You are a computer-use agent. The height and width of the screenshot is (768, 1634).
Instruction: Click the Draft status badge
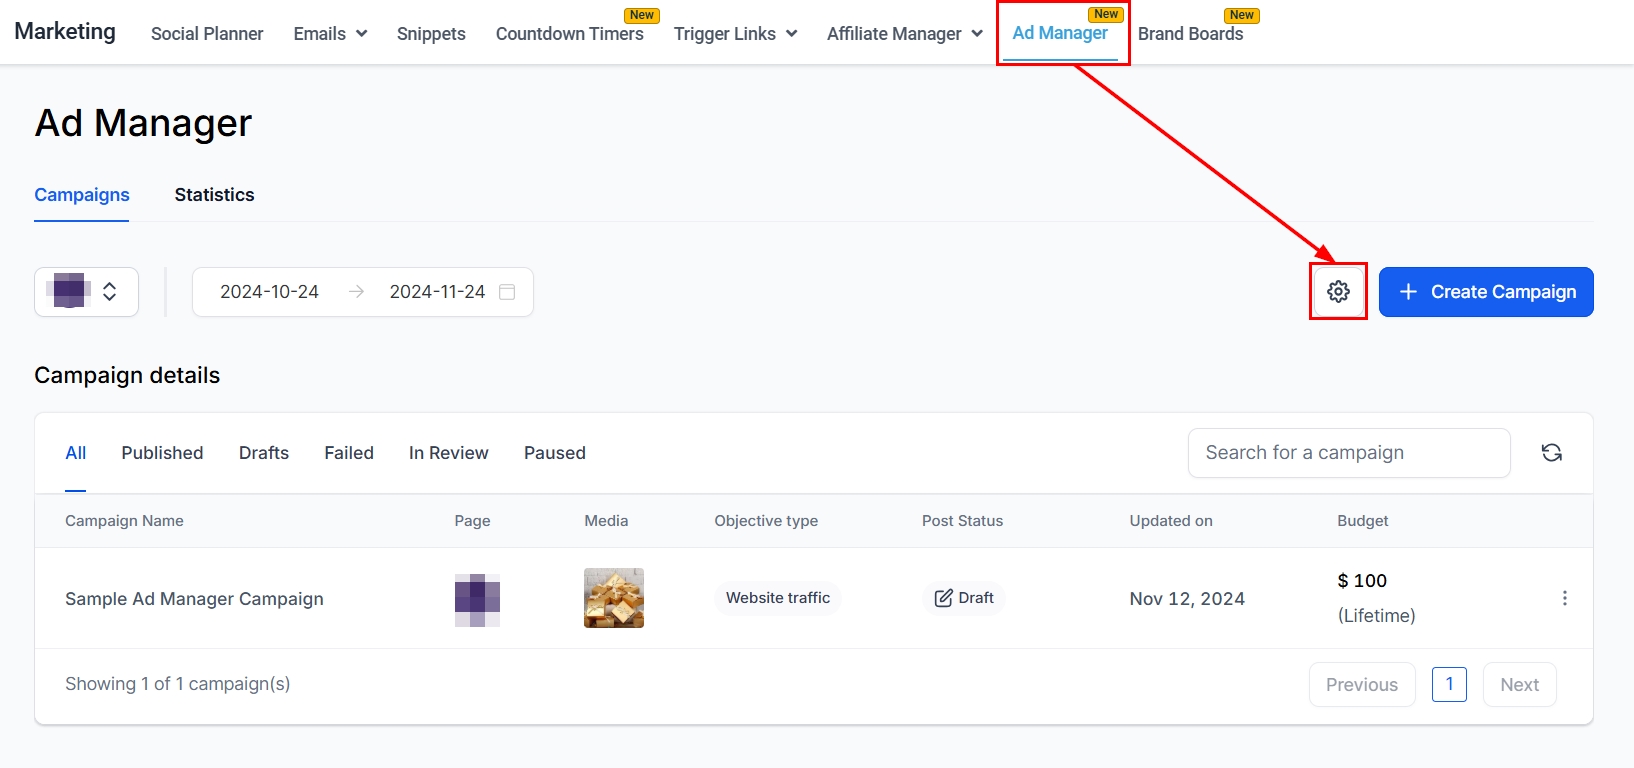(x=964, y=598)
